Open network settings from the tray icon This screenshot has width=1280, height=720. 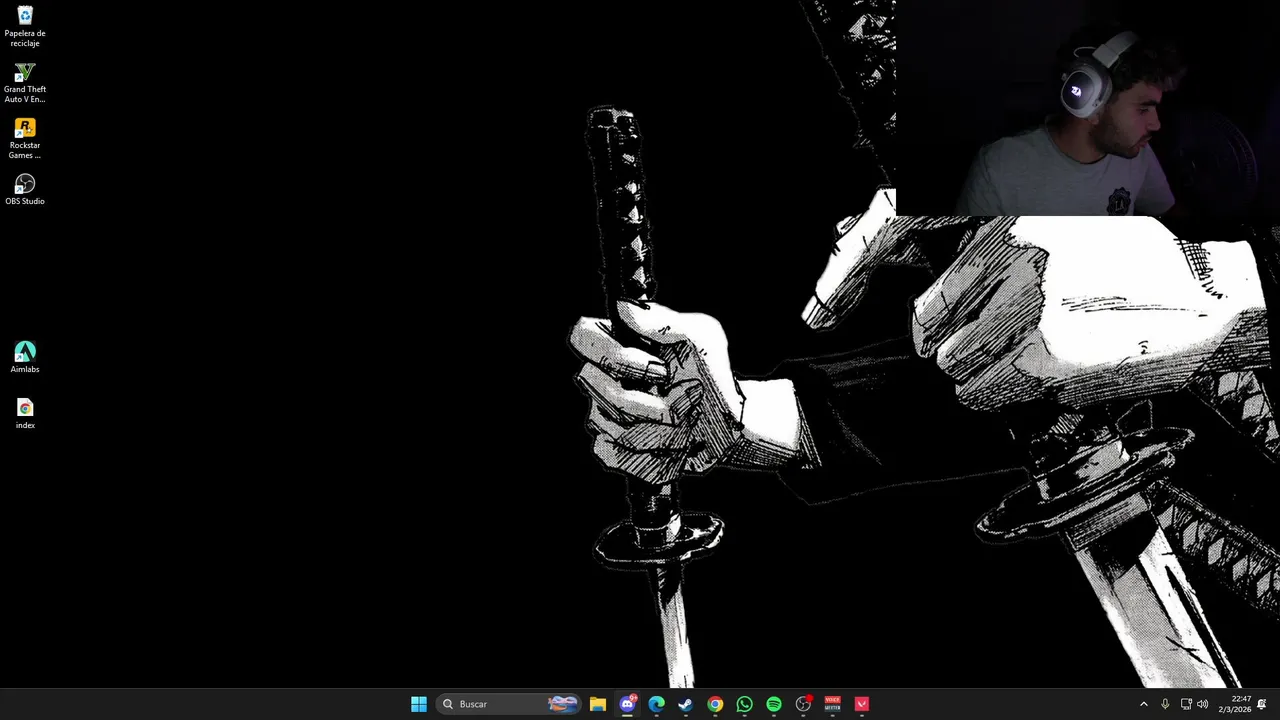coord(1186,704)
